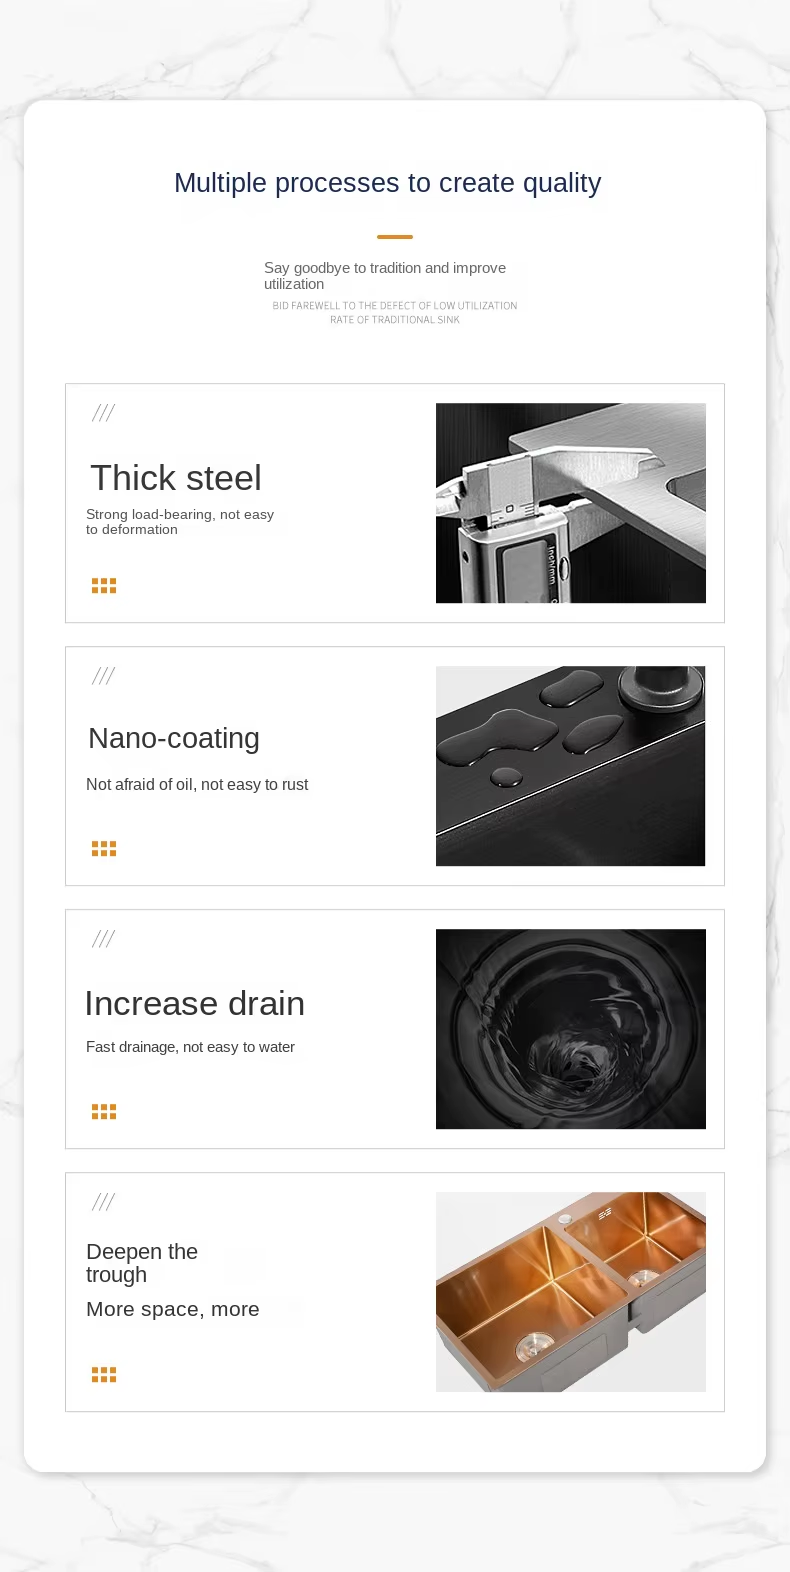Open the caliper measuring steel thickness image

[x=570, y=503]
